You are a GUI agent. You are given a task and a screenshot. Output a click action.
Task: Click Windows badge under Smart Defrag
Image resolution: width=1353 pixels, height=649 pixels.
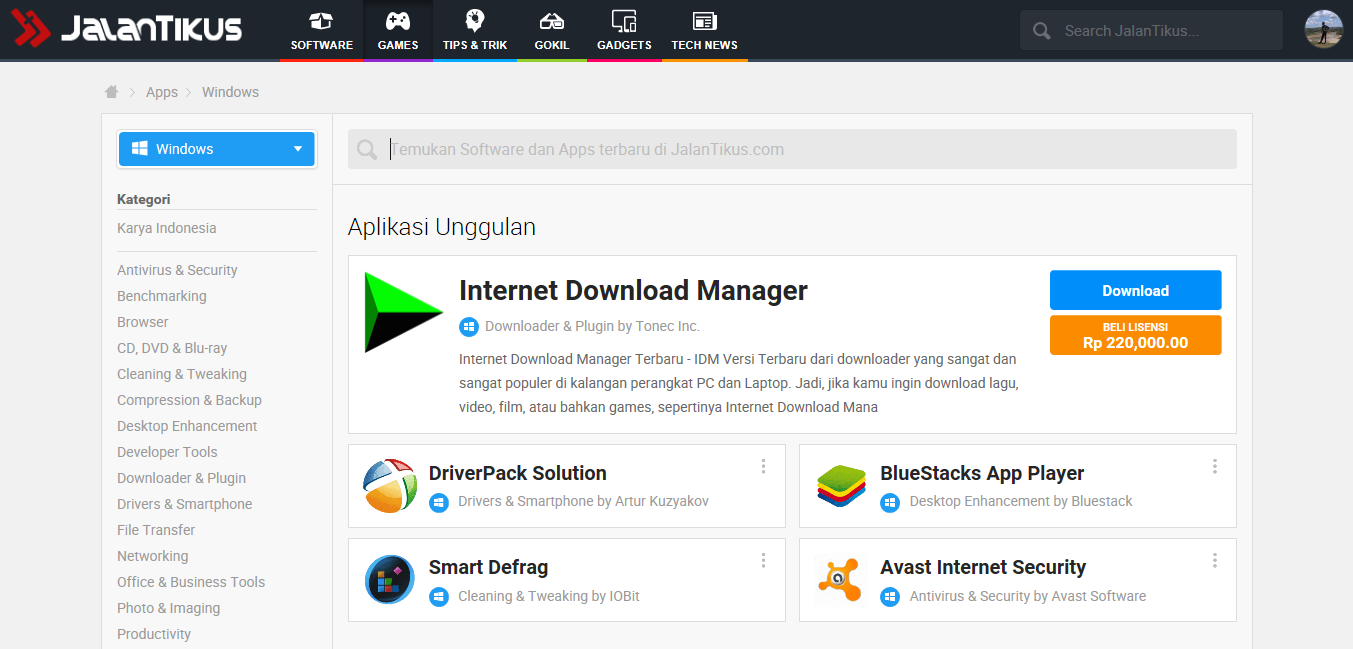(438, 597)
